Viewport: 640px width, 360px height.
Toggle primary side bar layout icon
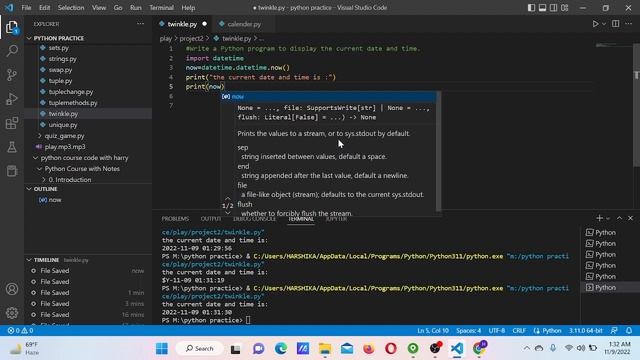coord(531,8)
